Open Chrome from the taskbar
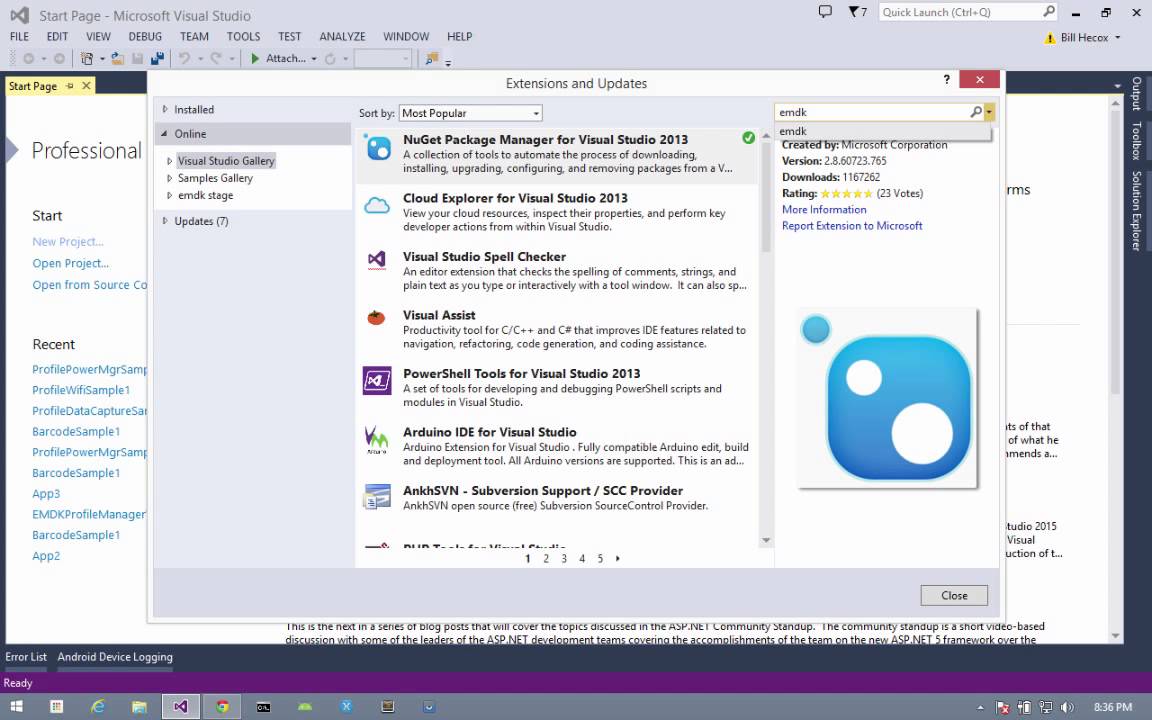Screen dimensions: 1152x720 [222, 707]
